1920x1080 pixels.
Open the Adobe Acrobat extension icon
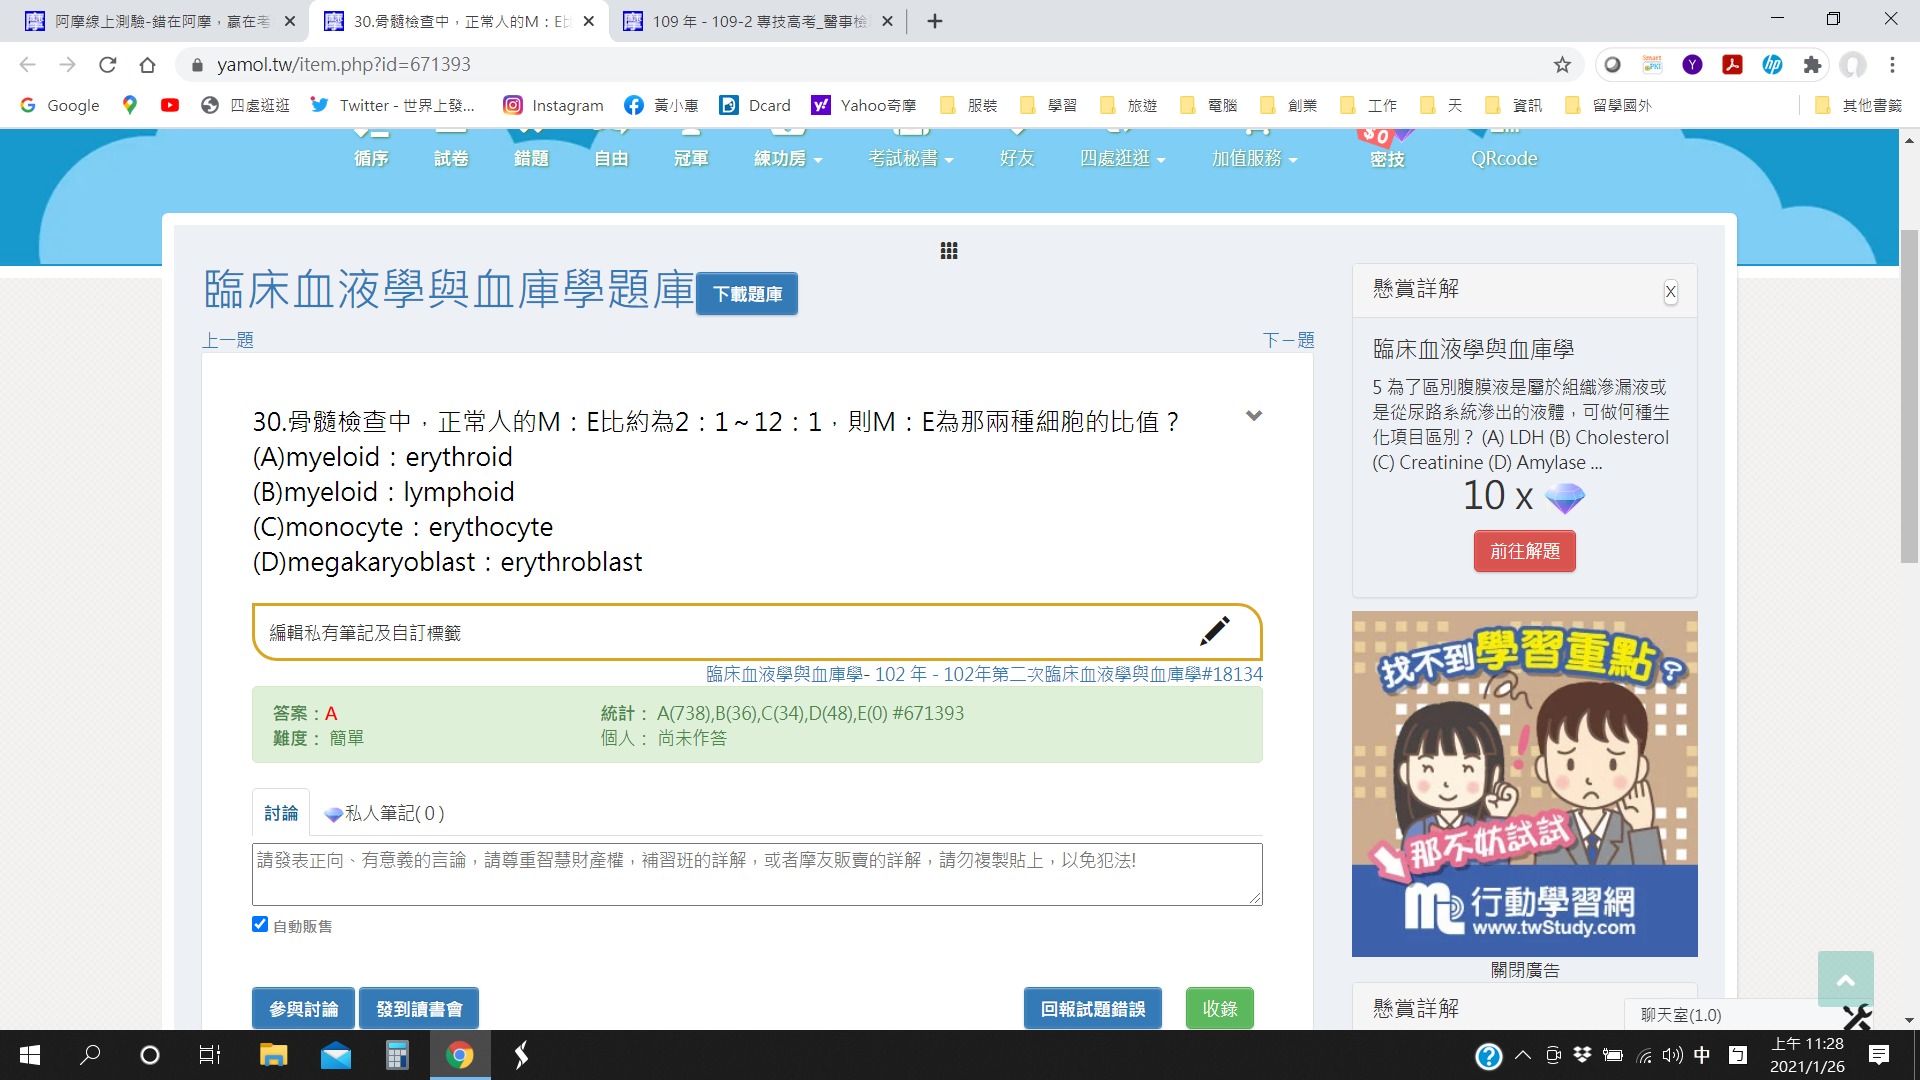tap(1732, 65)
